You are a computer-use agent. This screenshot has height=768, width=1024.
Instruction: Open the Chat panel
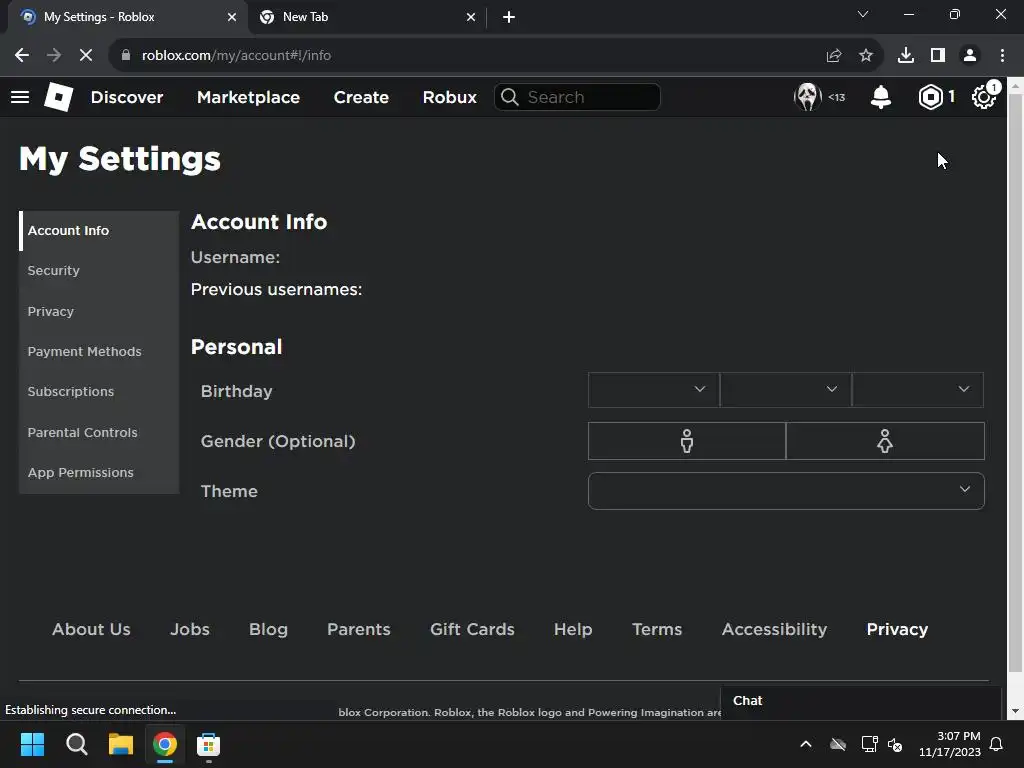[x=861, y=701]
